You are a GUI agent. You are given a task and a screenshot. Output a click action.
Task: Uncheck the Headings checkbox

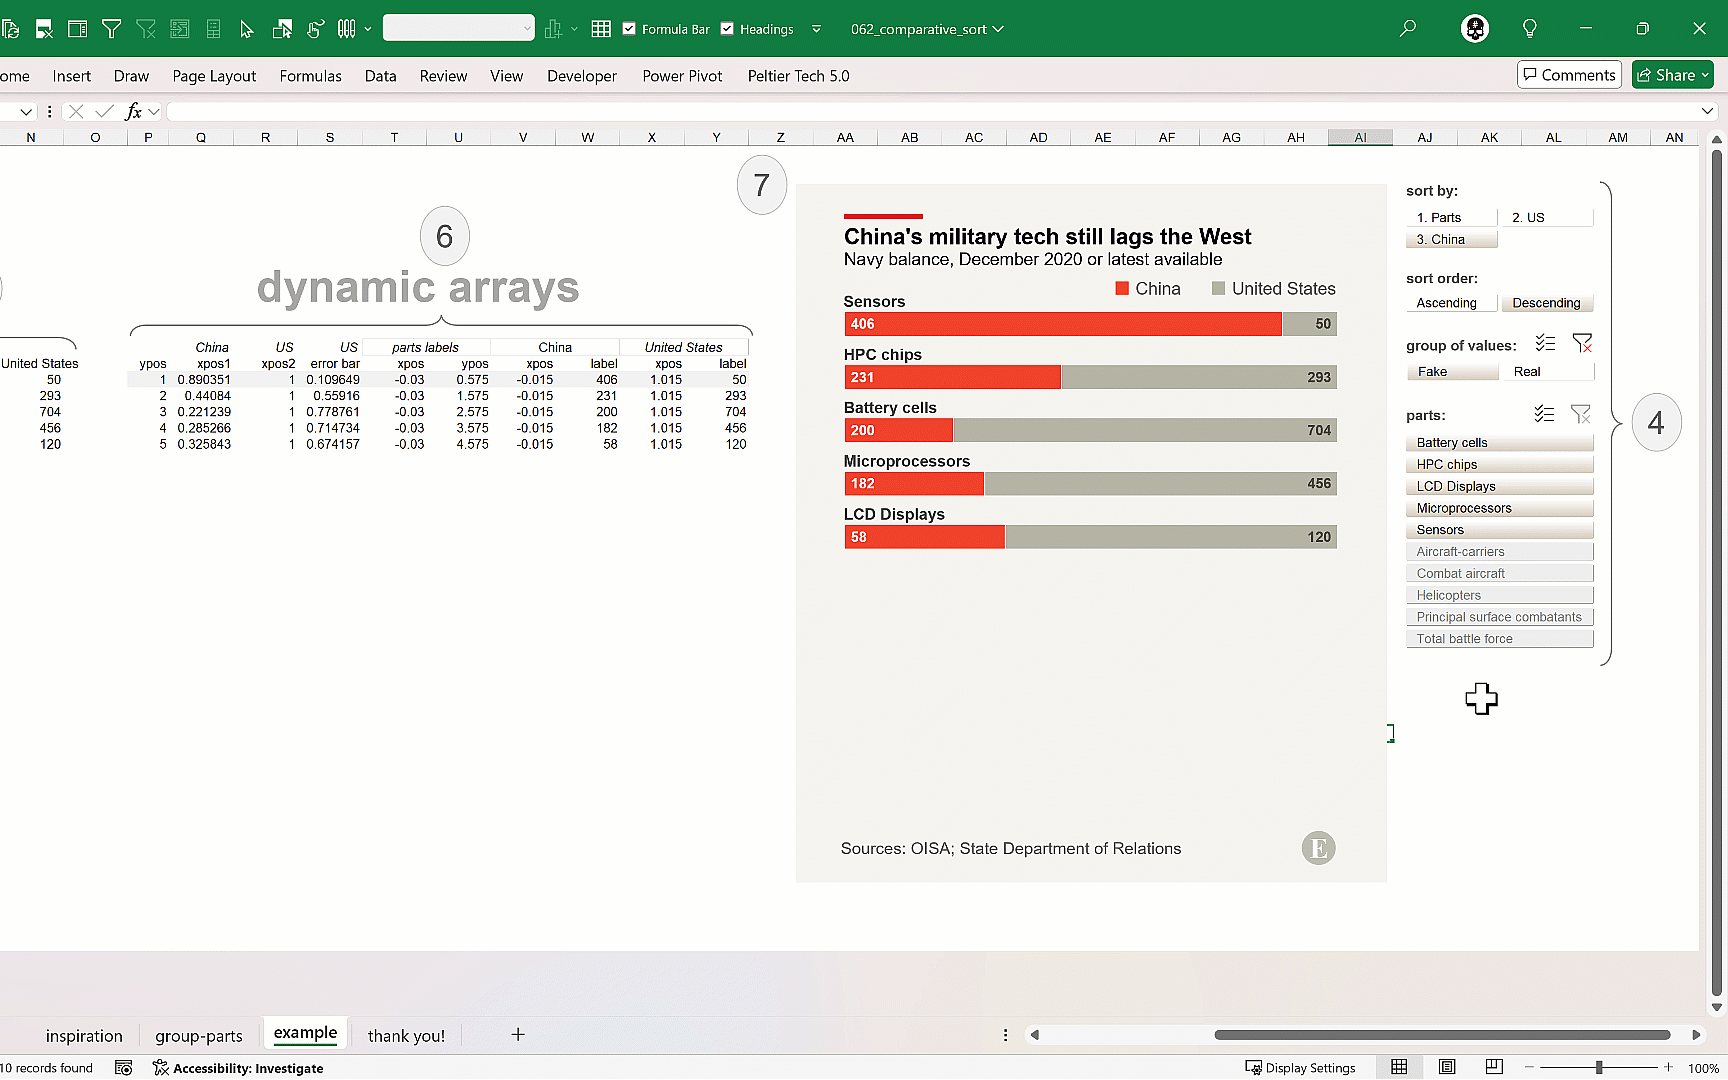[727, 29]
